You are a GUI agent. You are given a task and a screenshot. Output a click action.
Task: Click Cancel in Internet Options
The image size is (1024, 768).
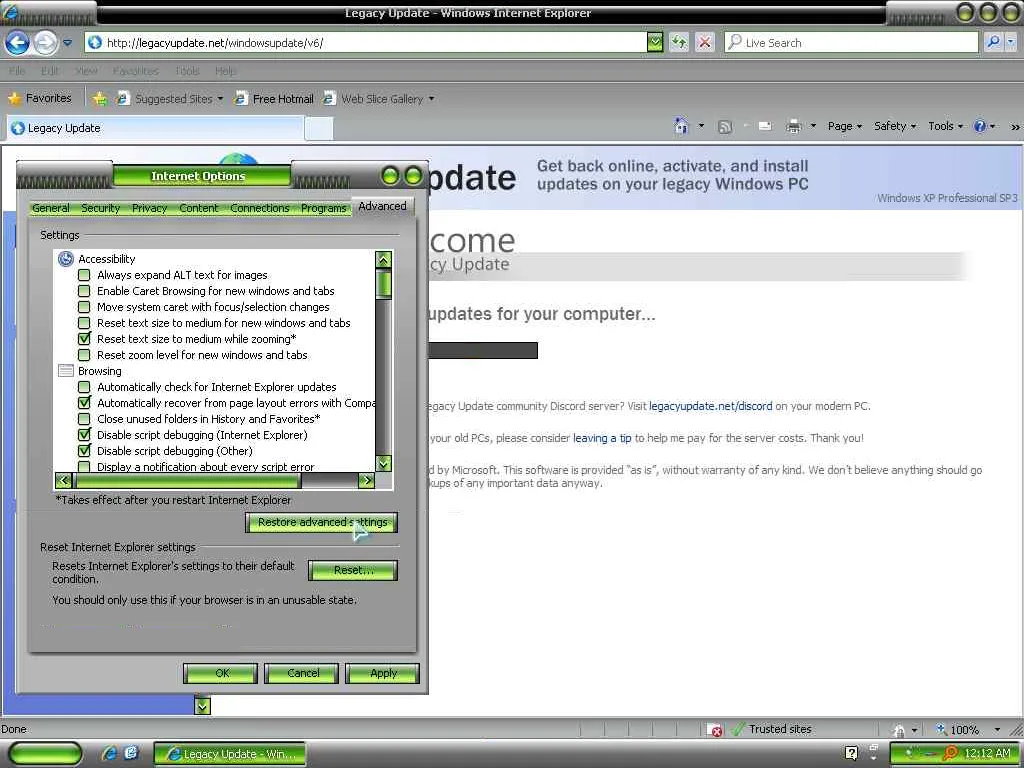[302, 673]
